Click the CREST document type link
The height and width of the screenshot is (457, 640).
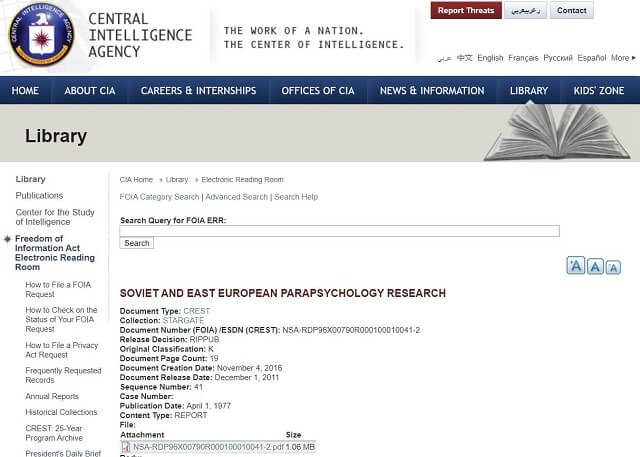pyautogui.click(x=196, y=311)
